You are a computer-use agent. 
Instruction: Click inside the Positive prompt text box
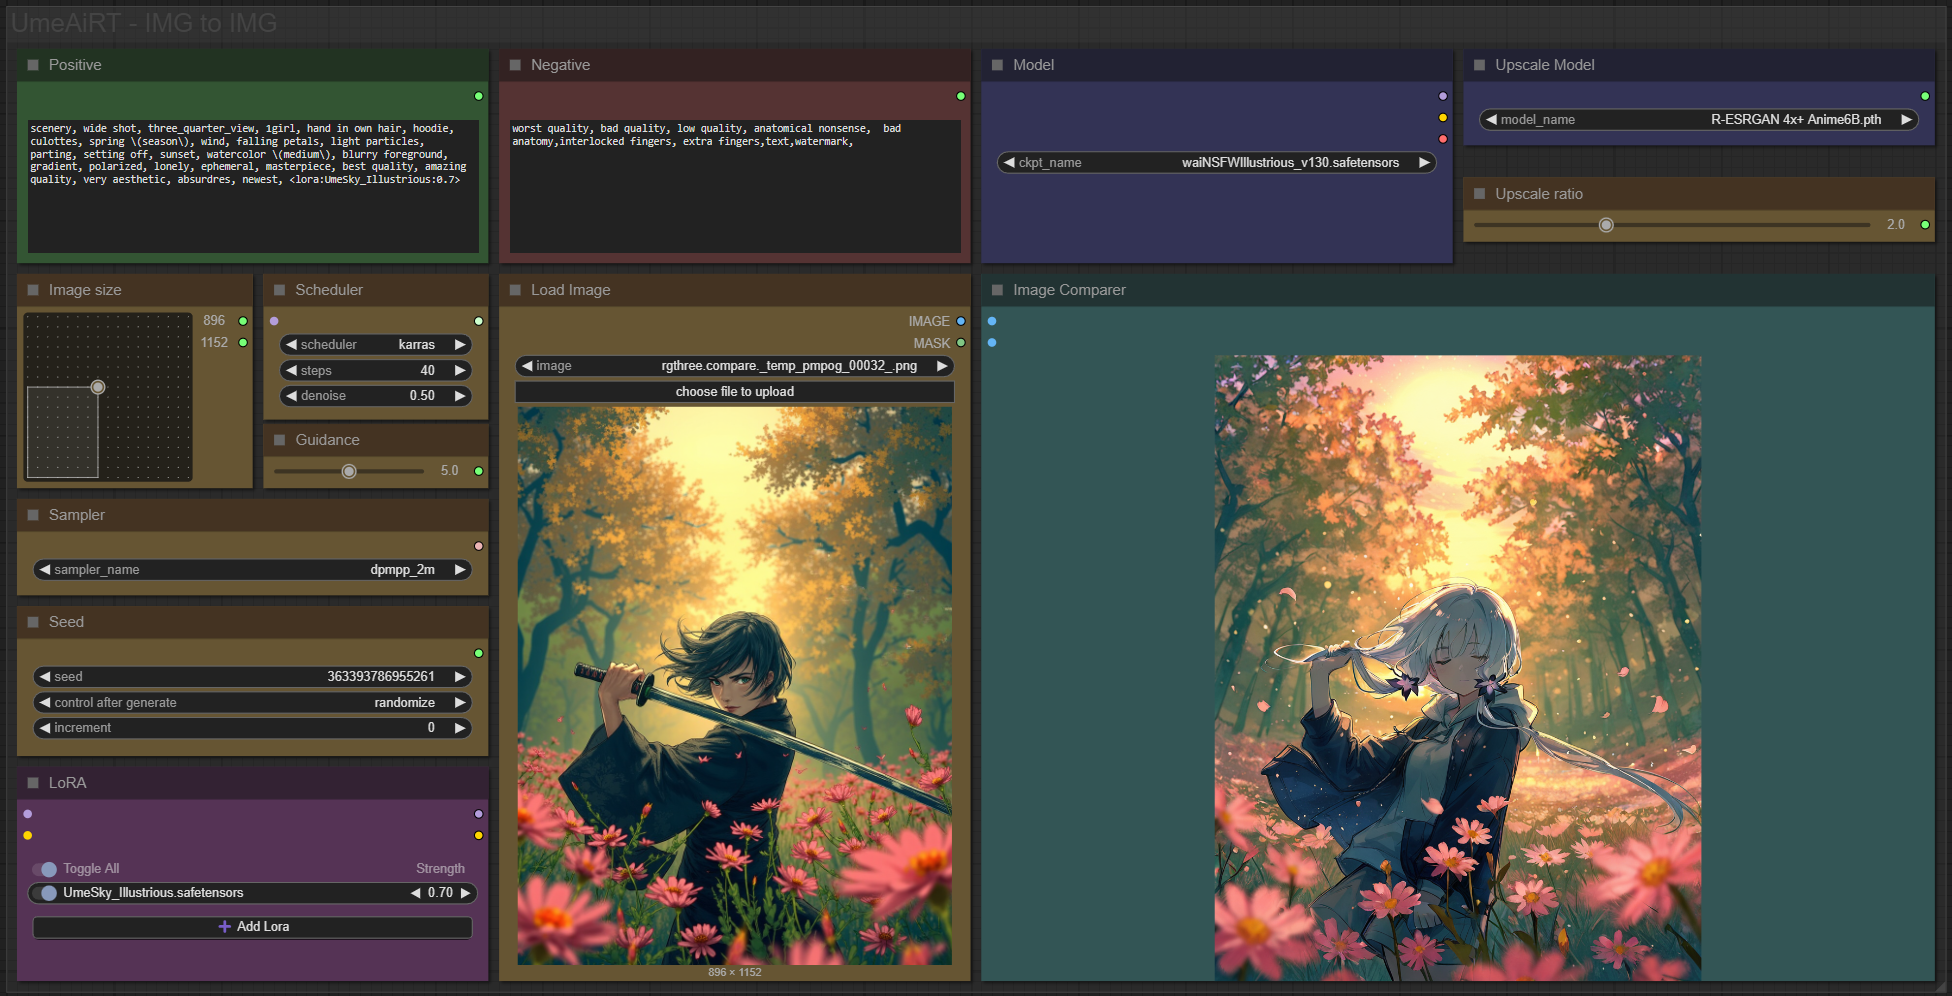(253, 186)
